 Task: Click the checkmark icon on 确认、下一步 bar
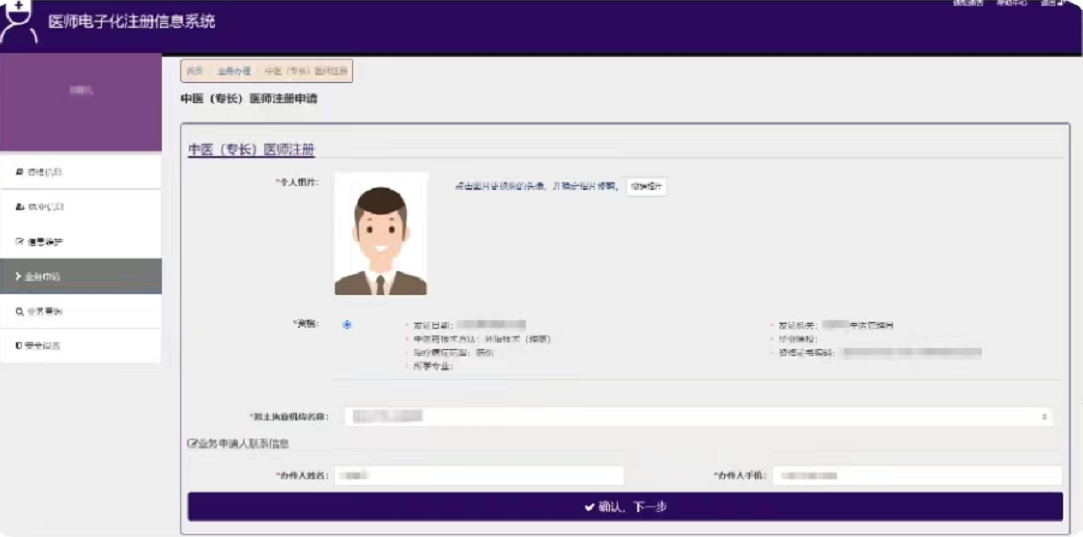(590, 507)
